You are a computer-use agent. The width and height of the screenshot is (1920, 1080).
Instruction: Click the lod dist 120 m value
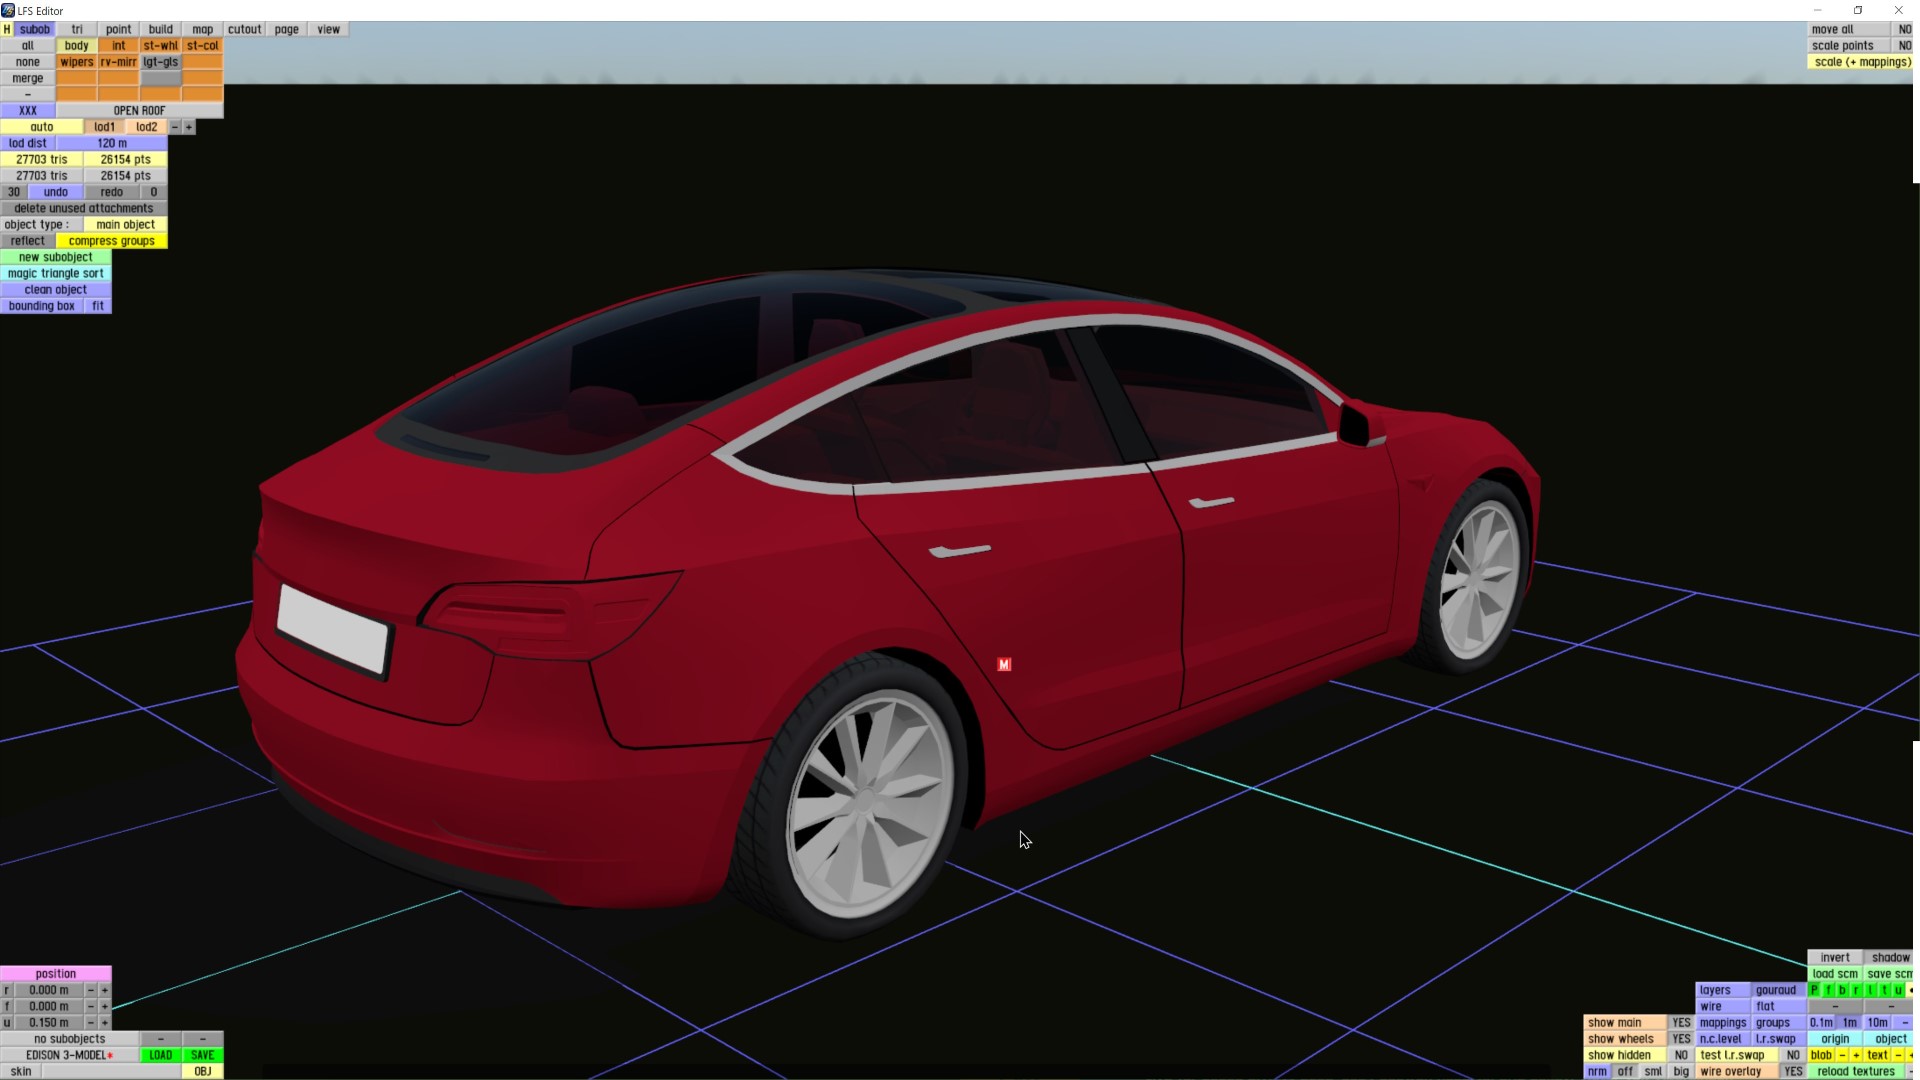(112, 143)
